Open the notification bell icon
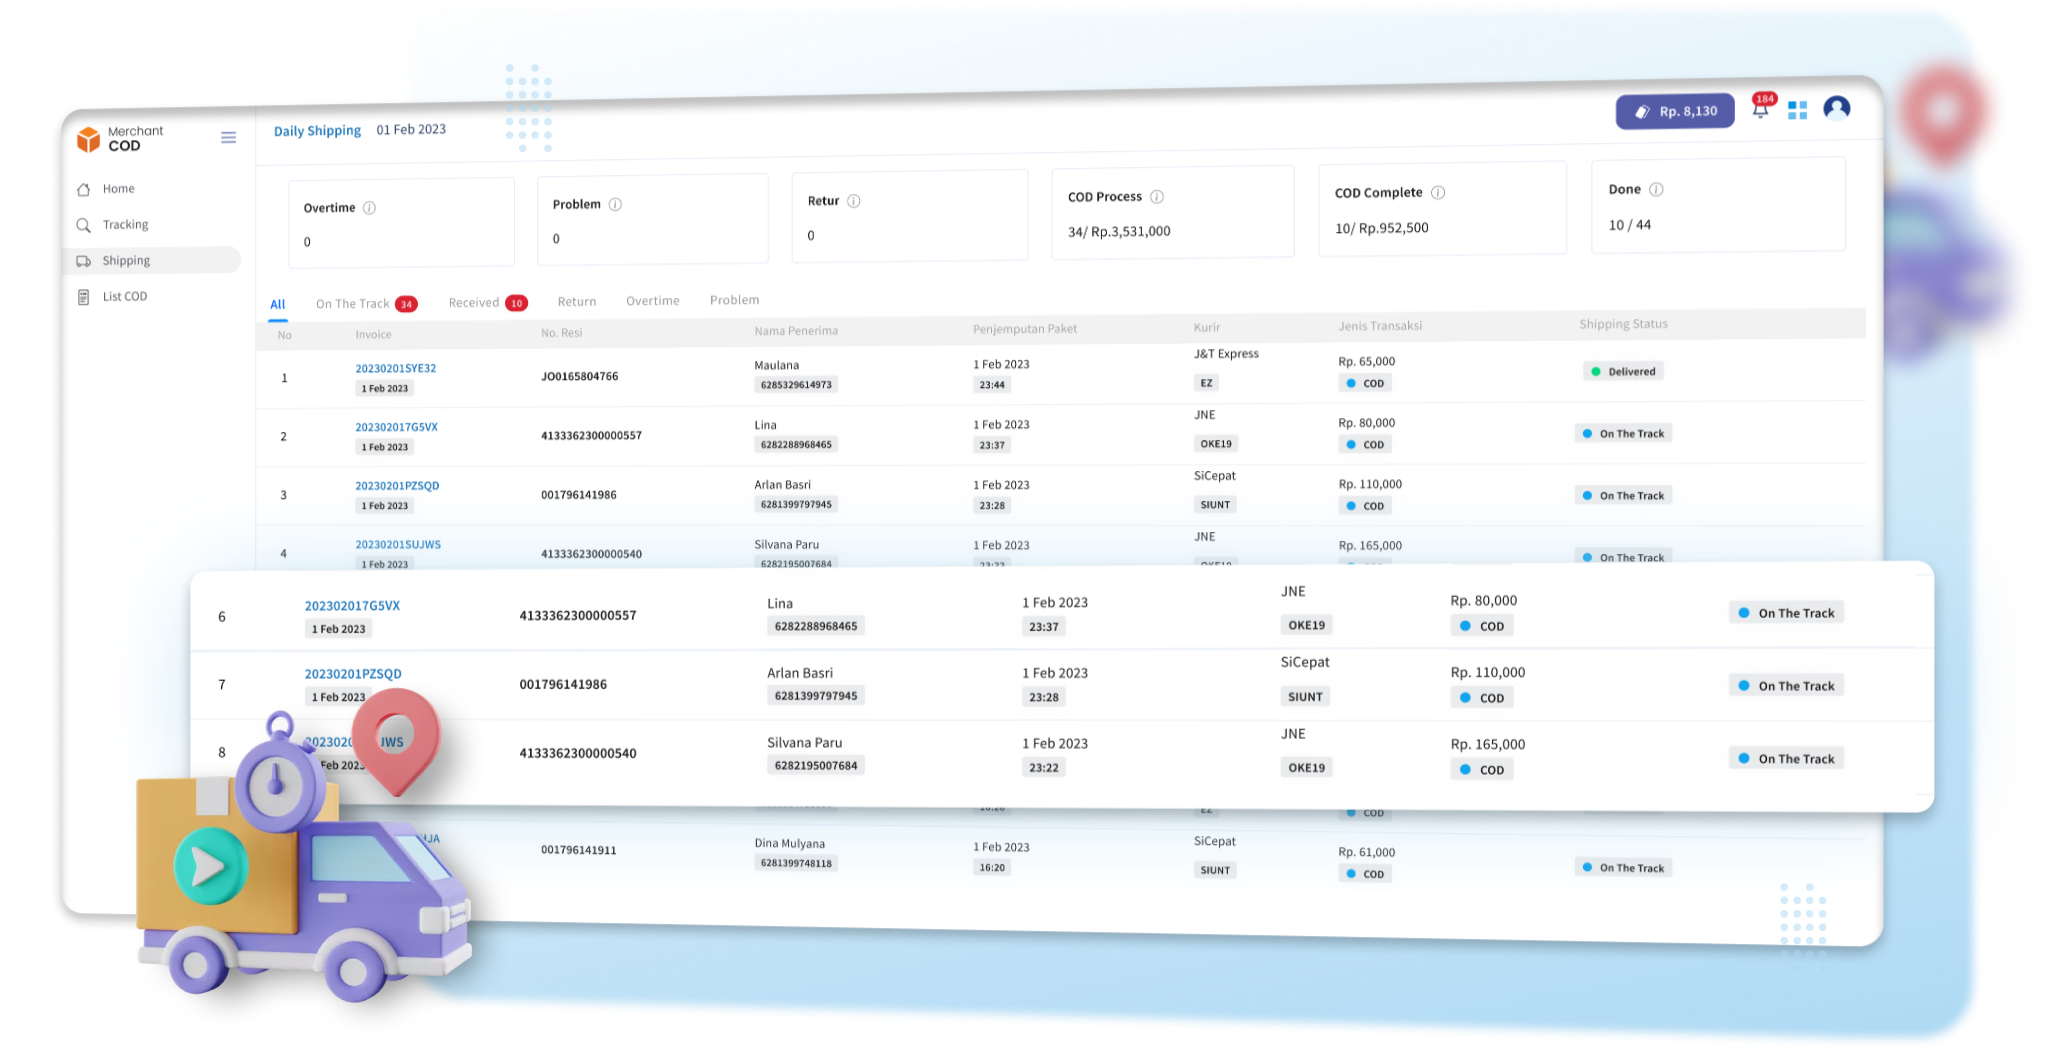 tap(1760, 109)
